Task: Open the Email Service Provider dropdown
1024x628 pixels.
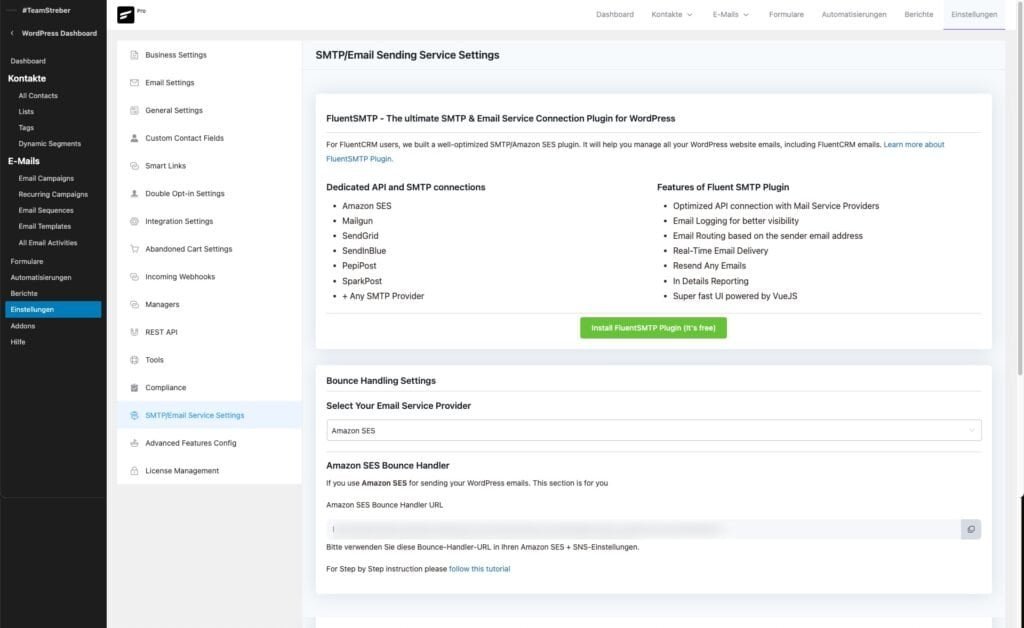Action: 653,430
